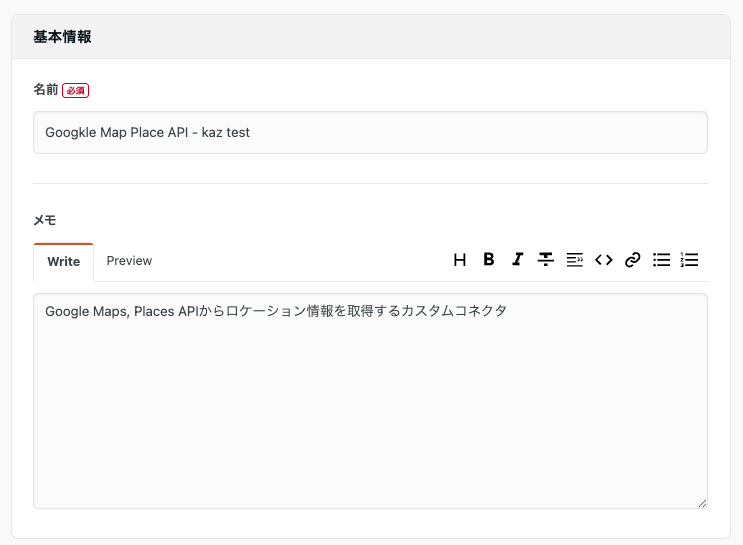Click the memo text starting with Google Maps
The image size is (743, 545).
[x=276, y=311]
